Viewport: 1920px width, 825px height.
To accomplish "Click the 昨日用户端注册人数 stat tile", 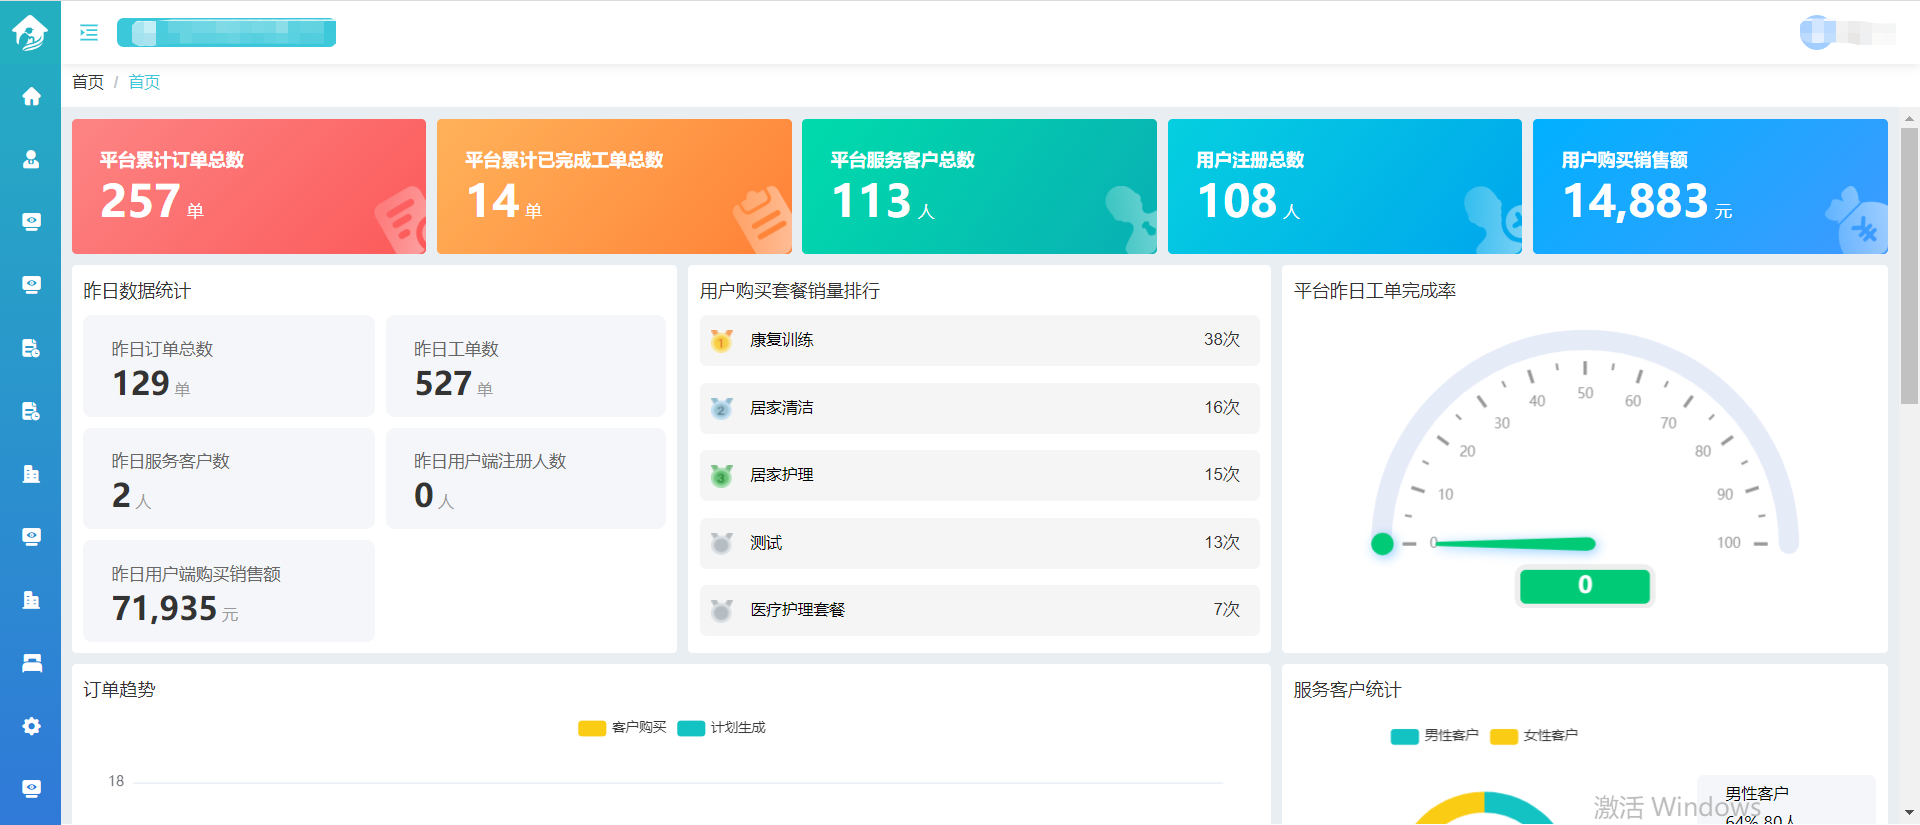I will click(526, 478).
